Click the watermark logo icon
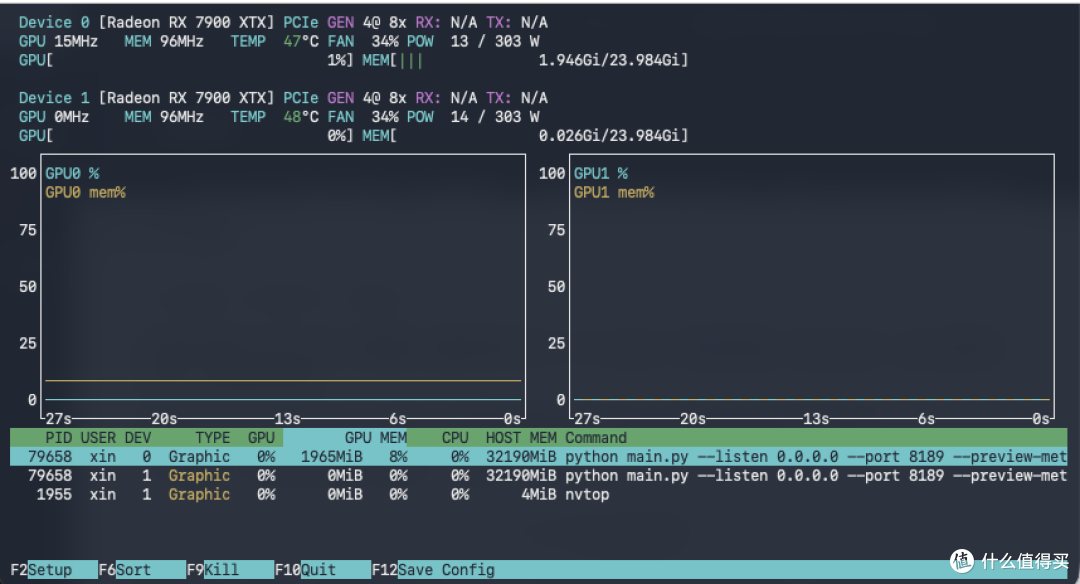1080x584 pixels. point(962,561)
